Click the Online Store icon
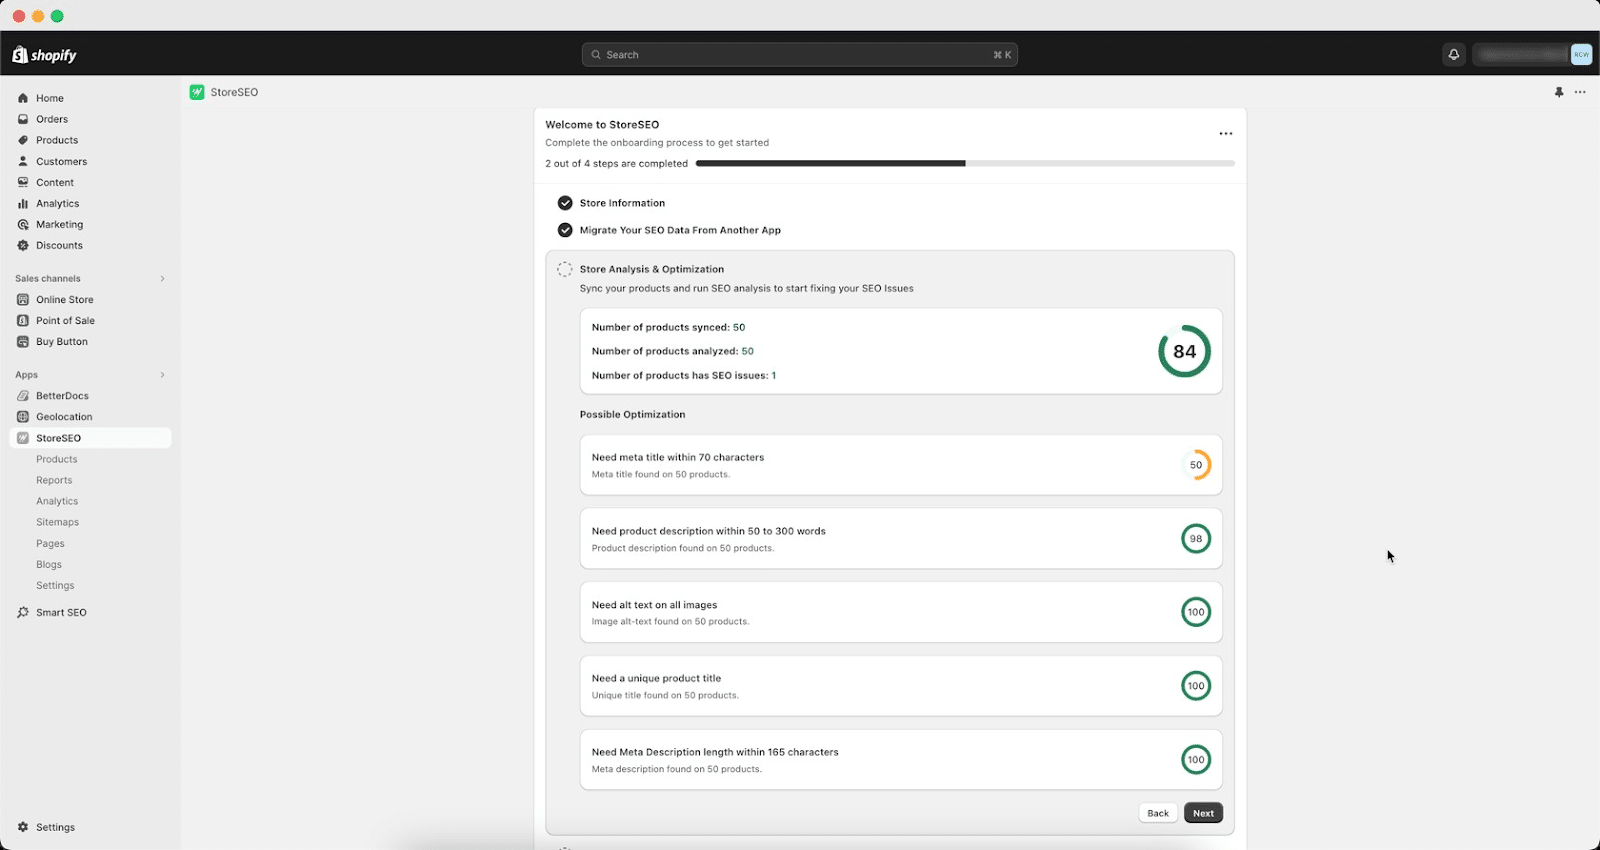 pos(23,299)
